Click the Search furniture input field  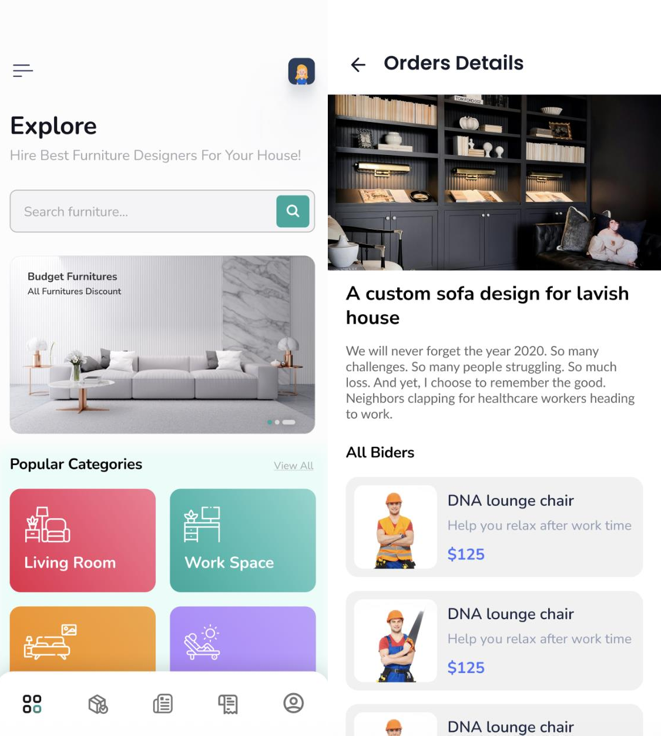(x=143, y=211)
